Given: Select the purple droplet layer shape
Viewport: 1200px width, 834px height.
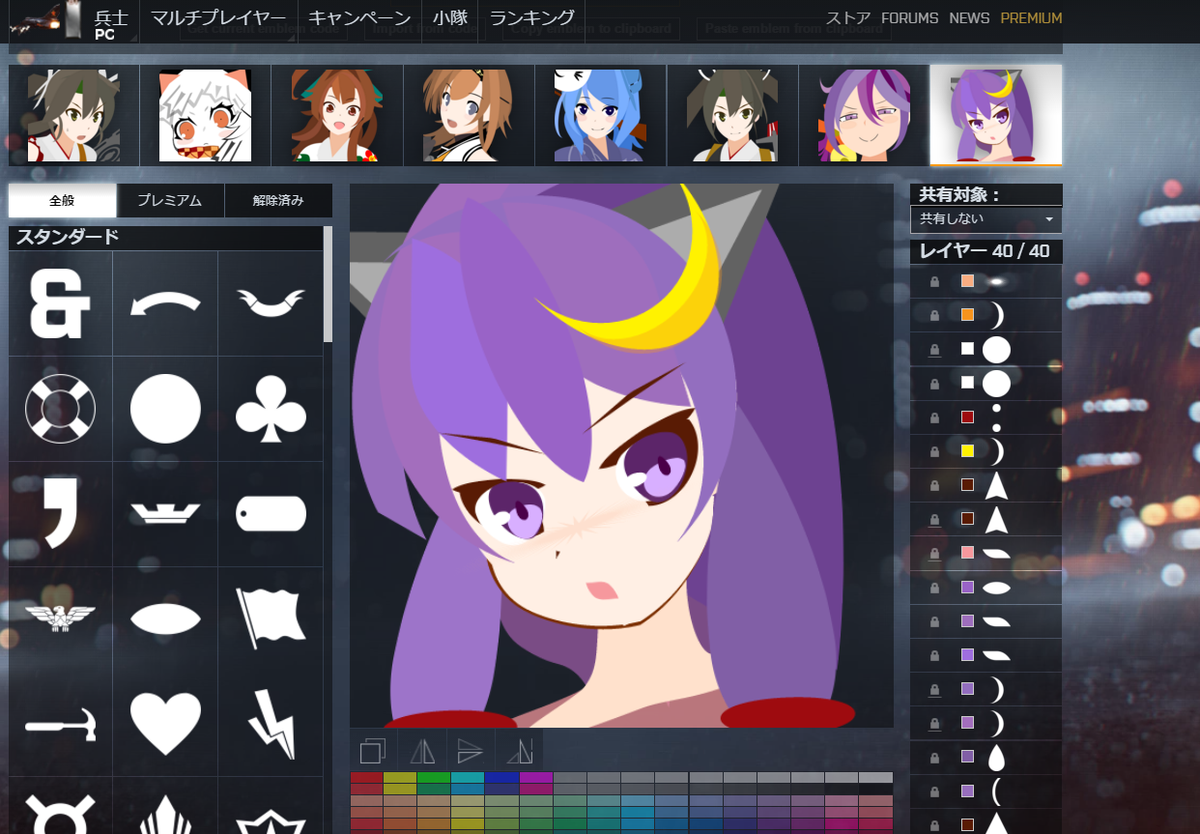Looking at the screenshot, I should (997, 758).
